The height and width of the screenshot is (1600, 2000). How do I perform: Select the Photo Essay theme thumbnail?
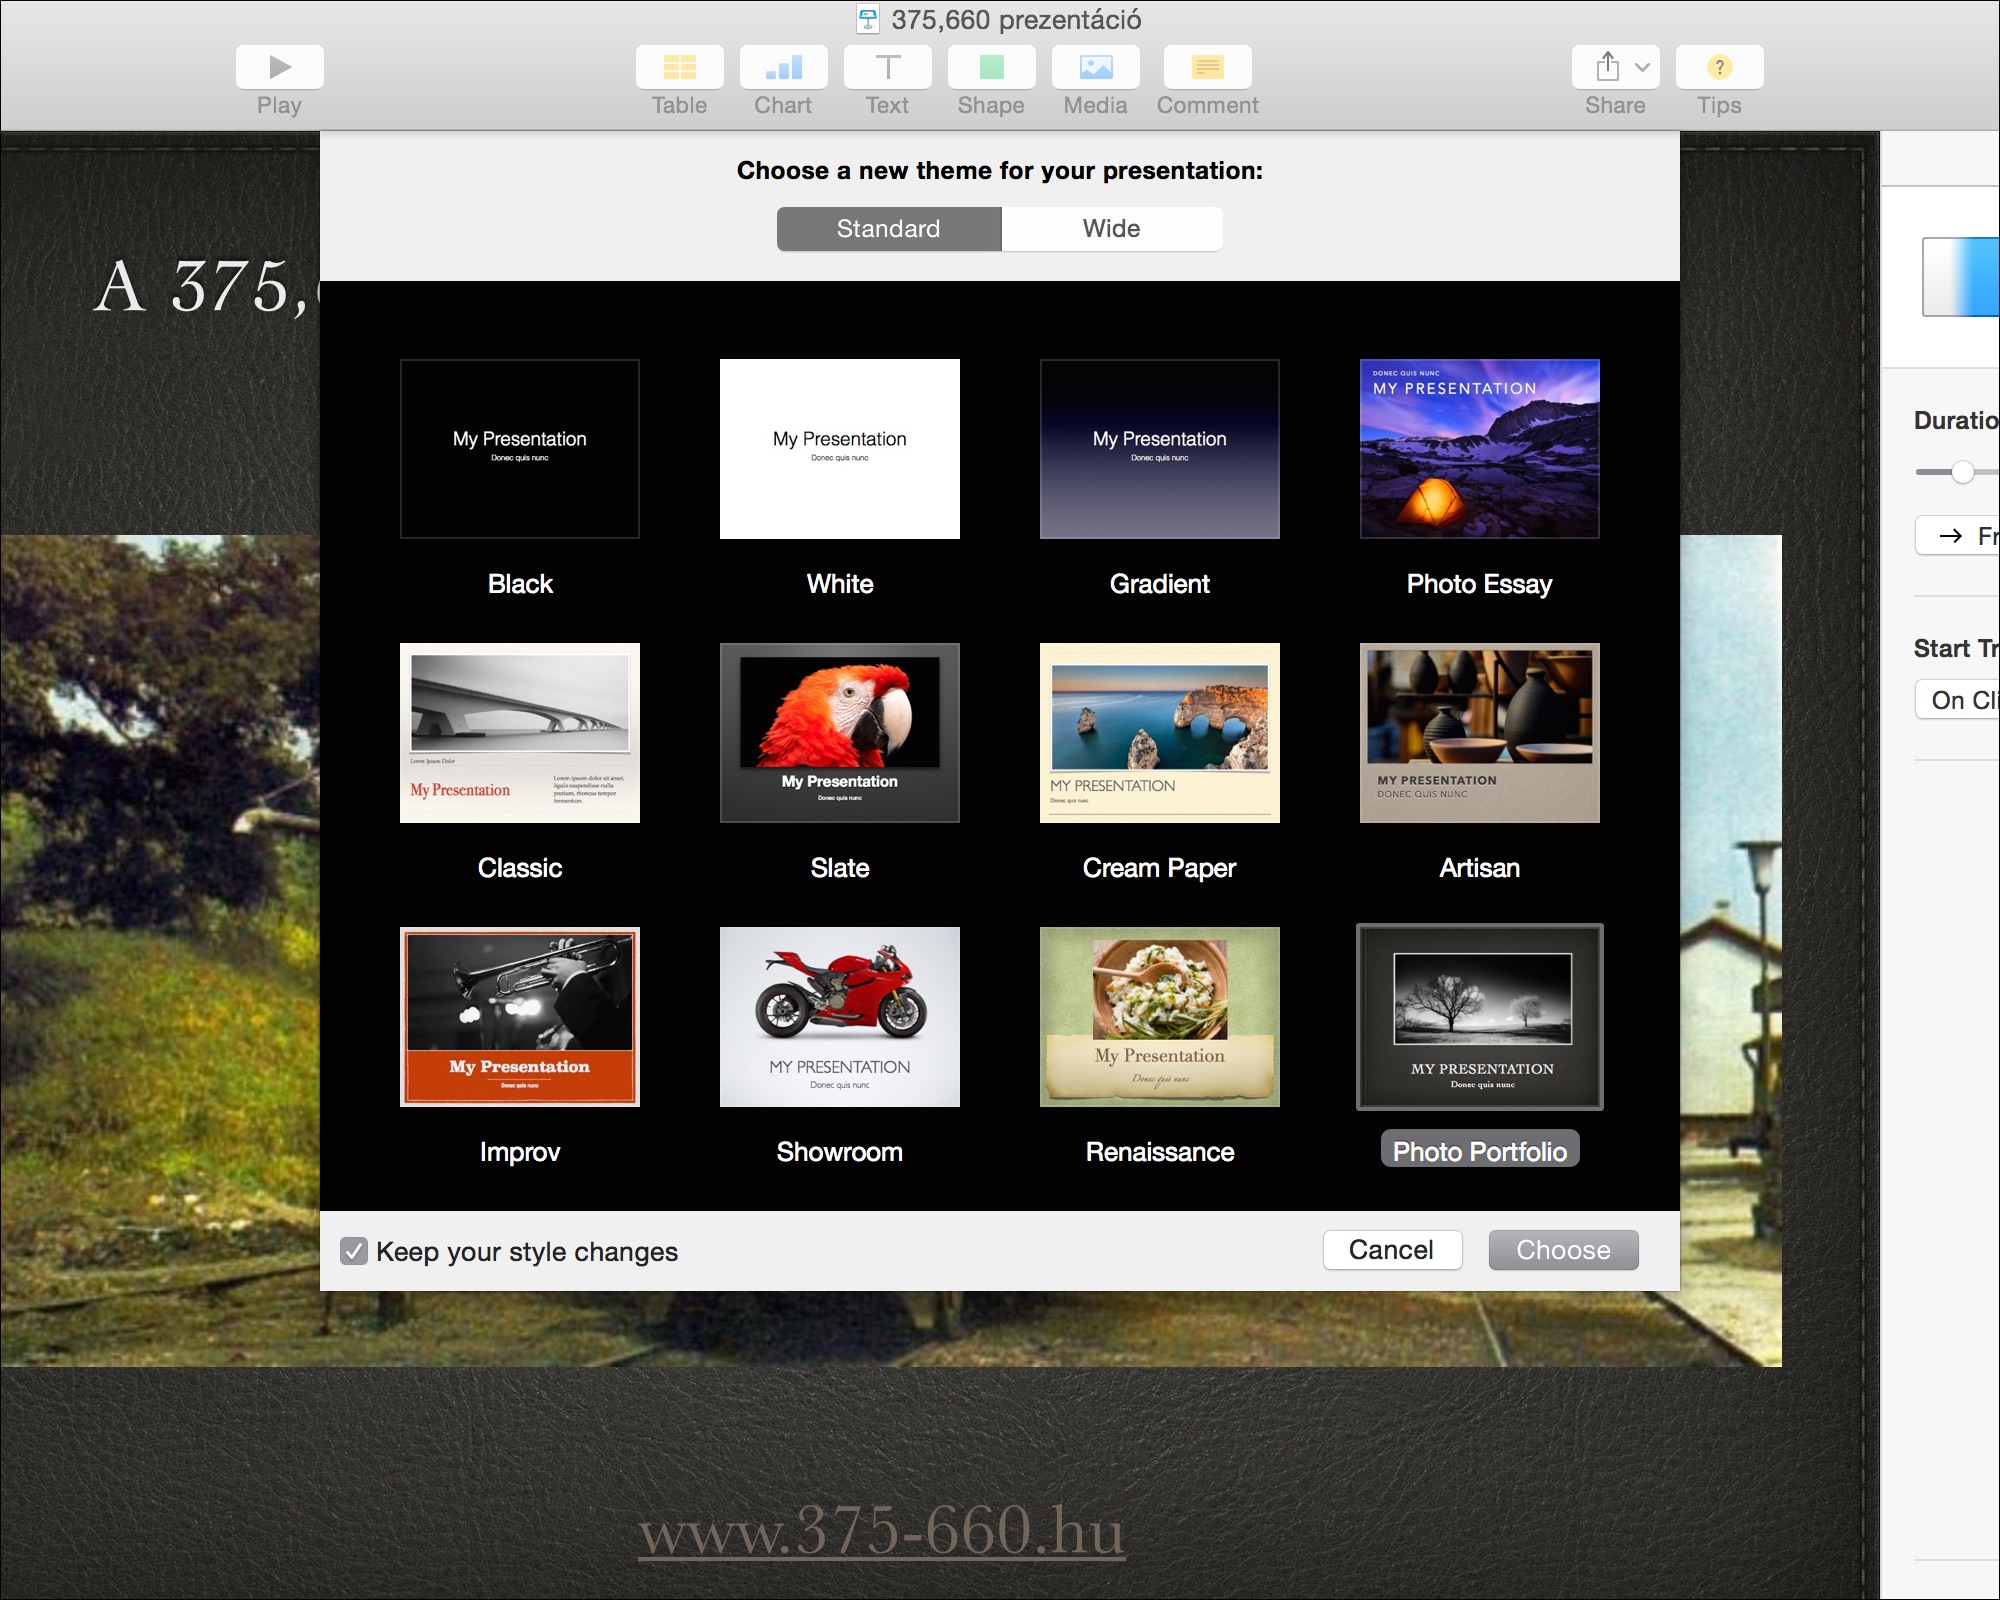(x=1480, y=449)
